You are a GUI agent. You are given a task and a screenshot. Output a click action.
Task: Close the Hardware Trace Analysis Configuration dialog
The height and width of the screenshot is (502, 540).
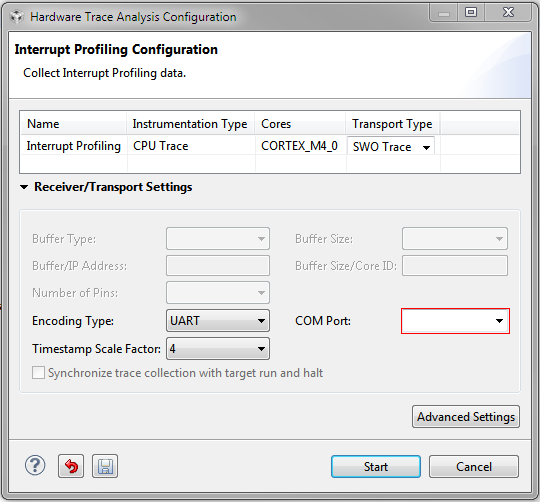508,12
